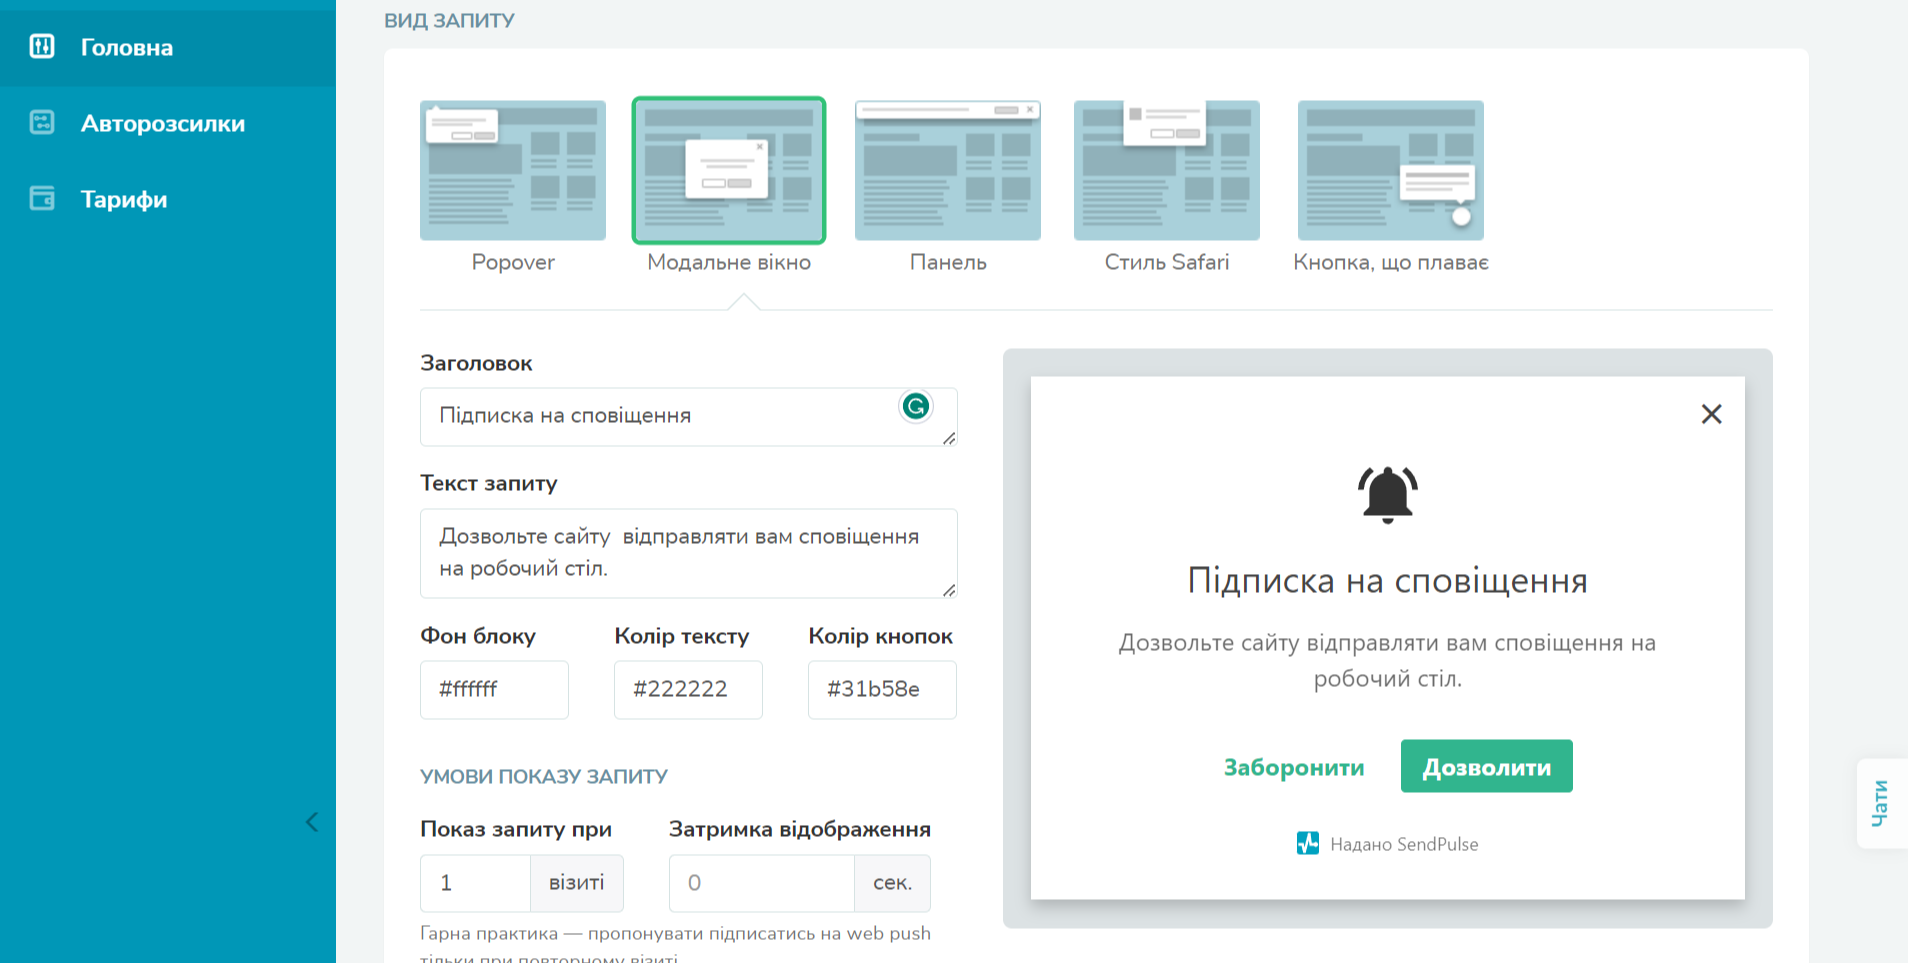This screenshot has width=1908, height=963.
Task: Click the Головна dashboard icon in sidebar
Action: pyautogui.click(x=42, y=46)
